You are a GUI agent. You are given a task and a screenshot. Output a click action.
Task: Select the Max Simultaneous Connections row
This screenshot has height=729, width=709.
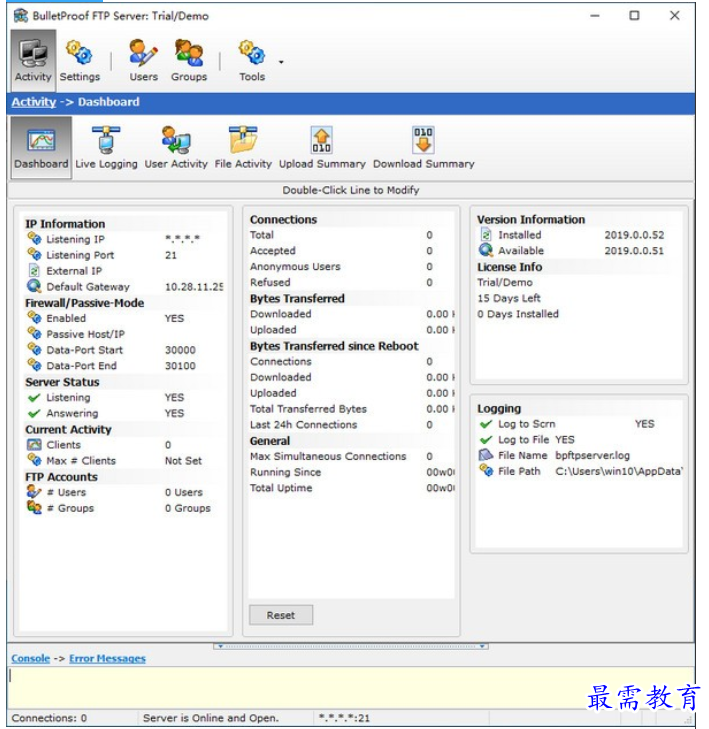tap(351, 456)
